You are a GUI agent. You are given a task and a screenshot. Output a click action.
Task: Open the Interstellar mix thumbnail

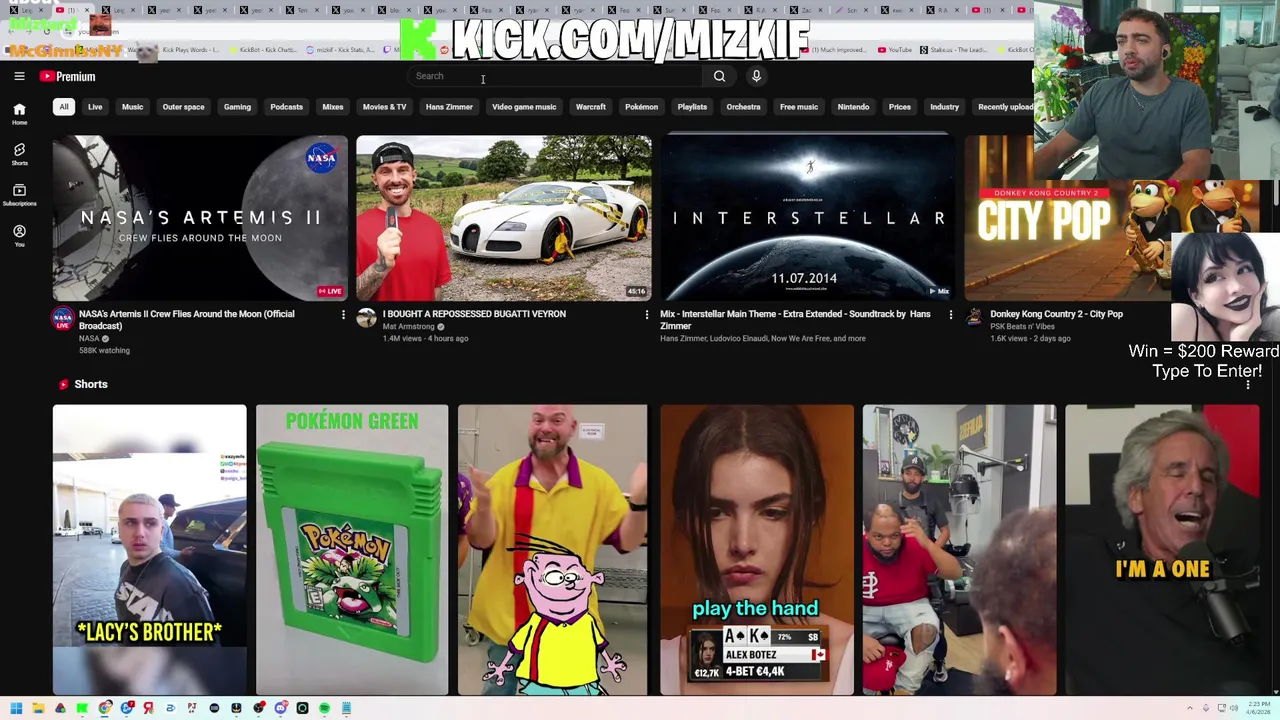point(807,217)
